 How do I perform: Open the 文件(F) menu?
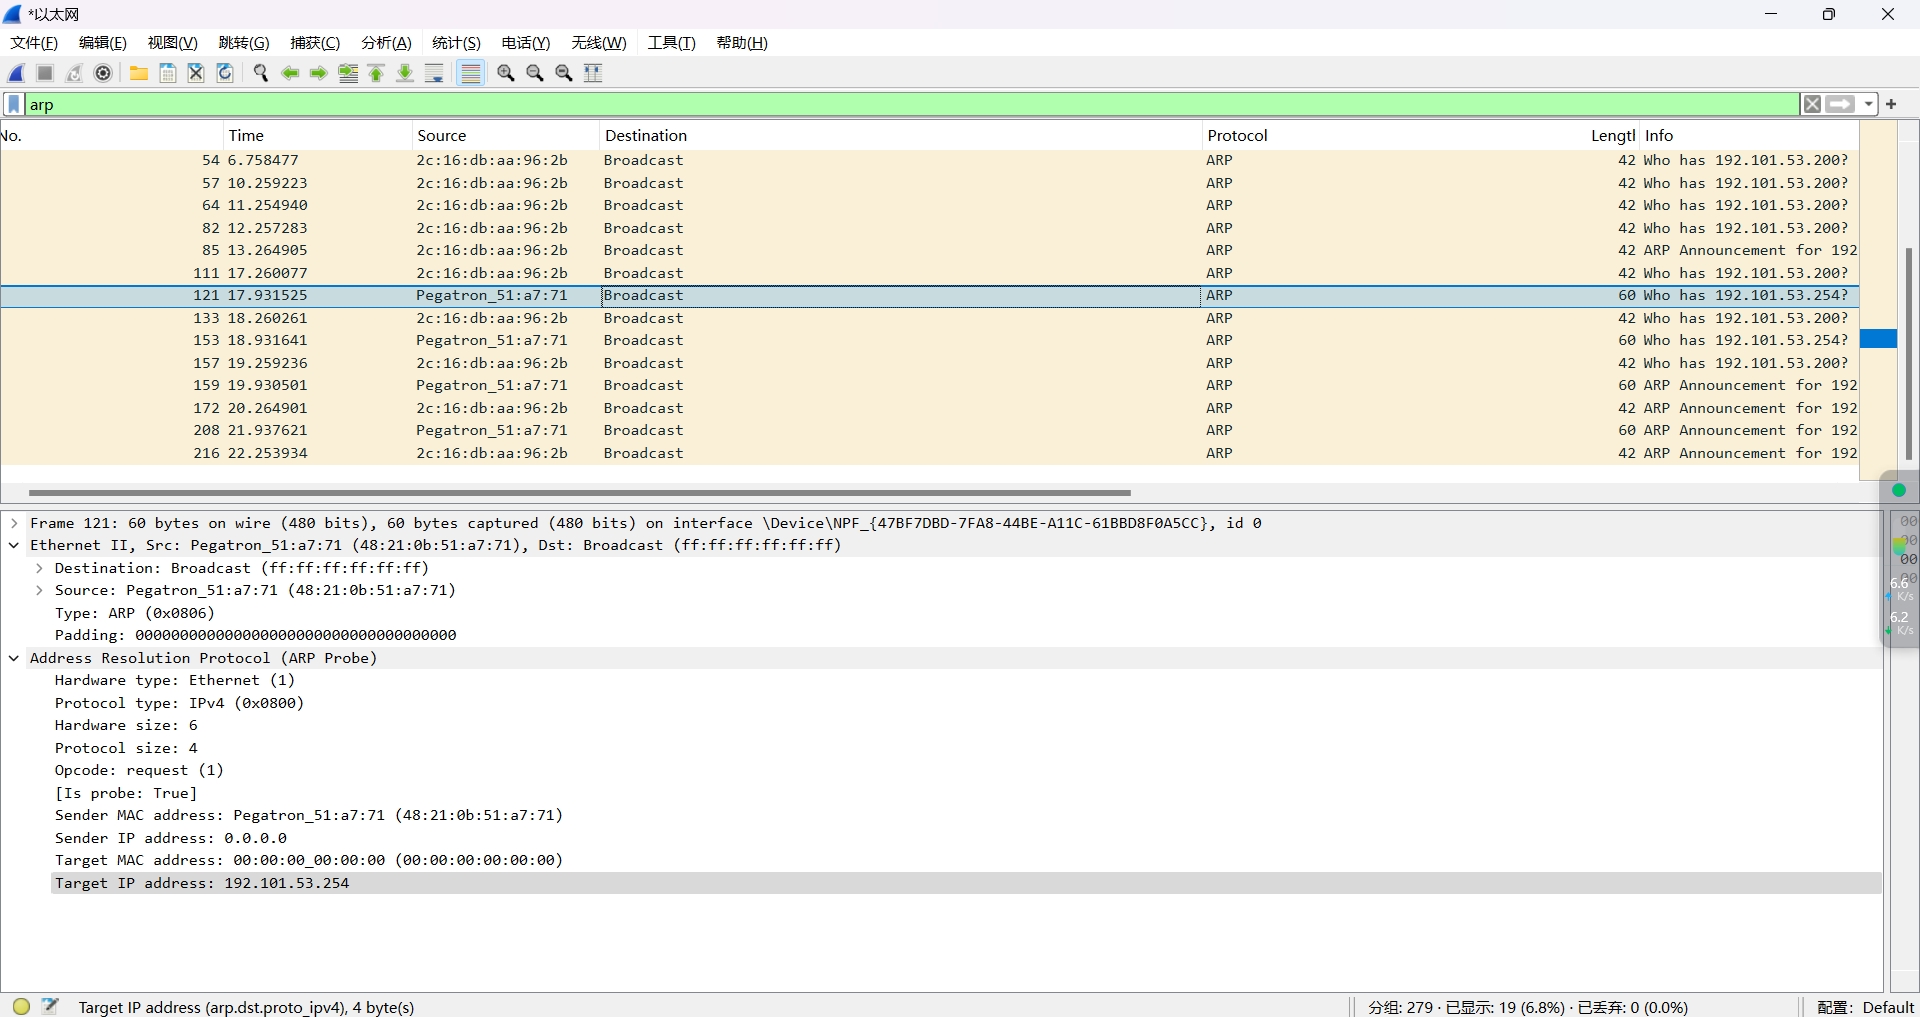(34, 43)
